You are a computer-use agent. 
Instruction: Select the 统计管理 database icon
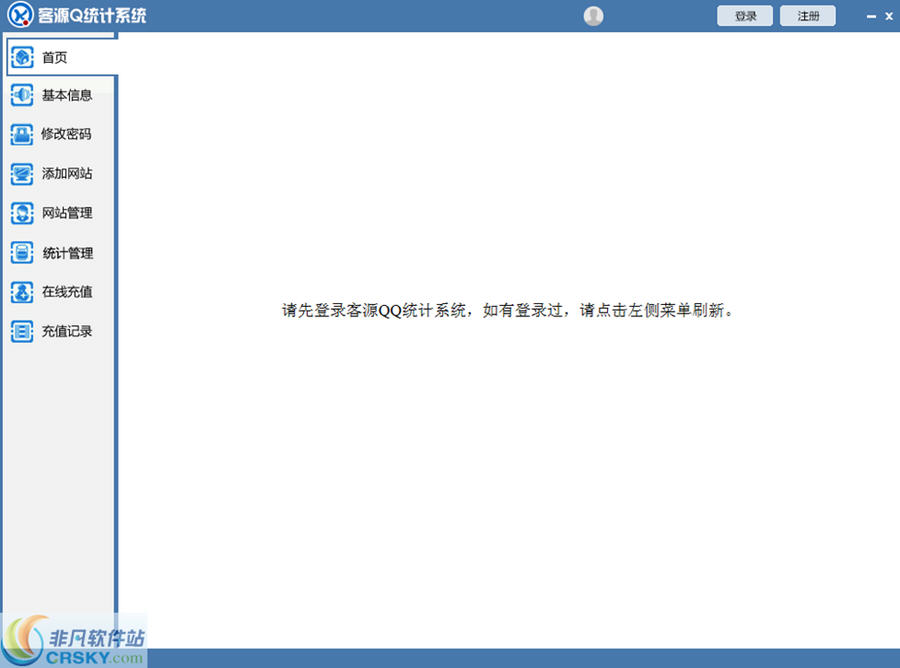[22, 253]
